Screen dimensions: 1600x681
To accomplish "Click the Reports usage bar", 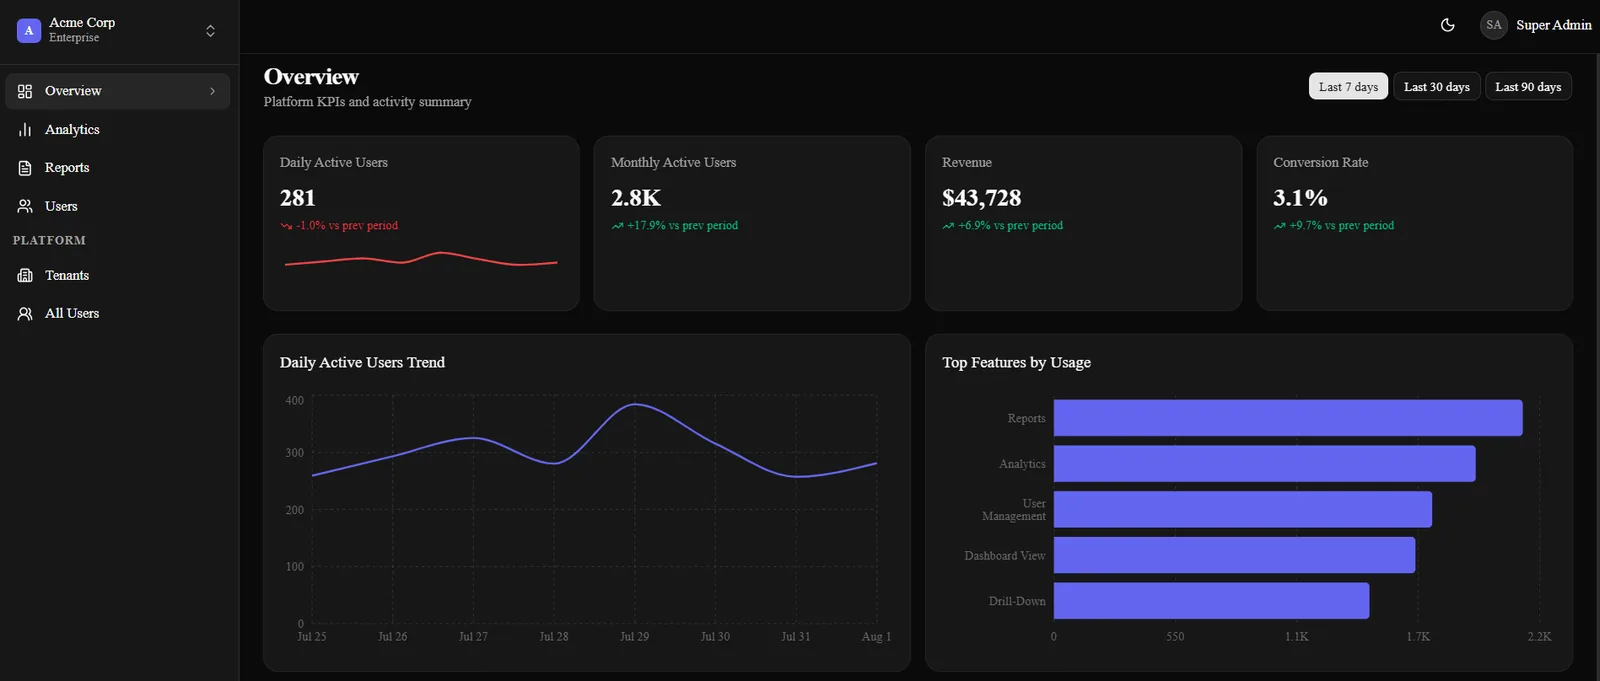I will (1288, 418).
